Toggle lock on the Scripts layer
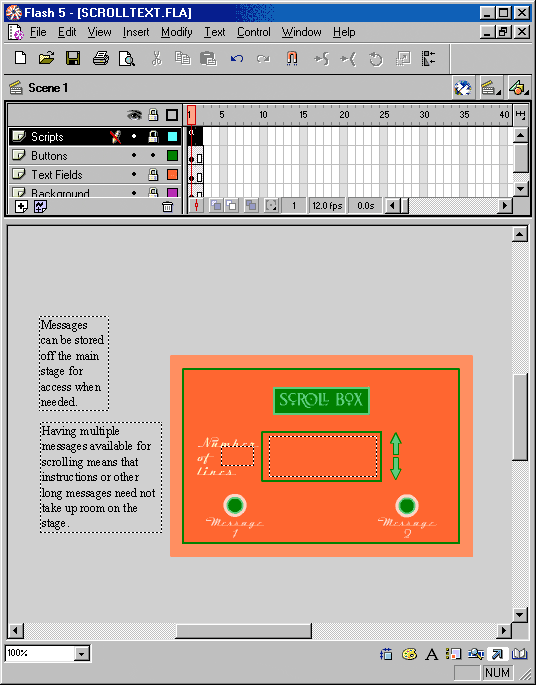536x685 pixels. point(152,137)
